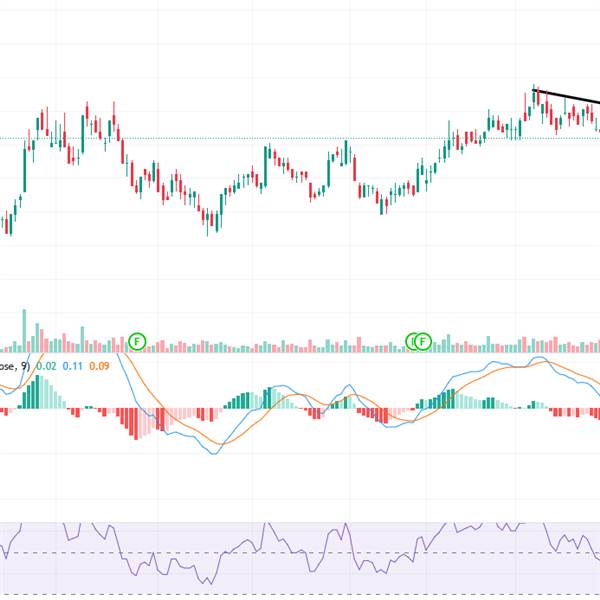Click the green marker partly hidden behind F
Viewport: 600px width, 600px height.
410,341
